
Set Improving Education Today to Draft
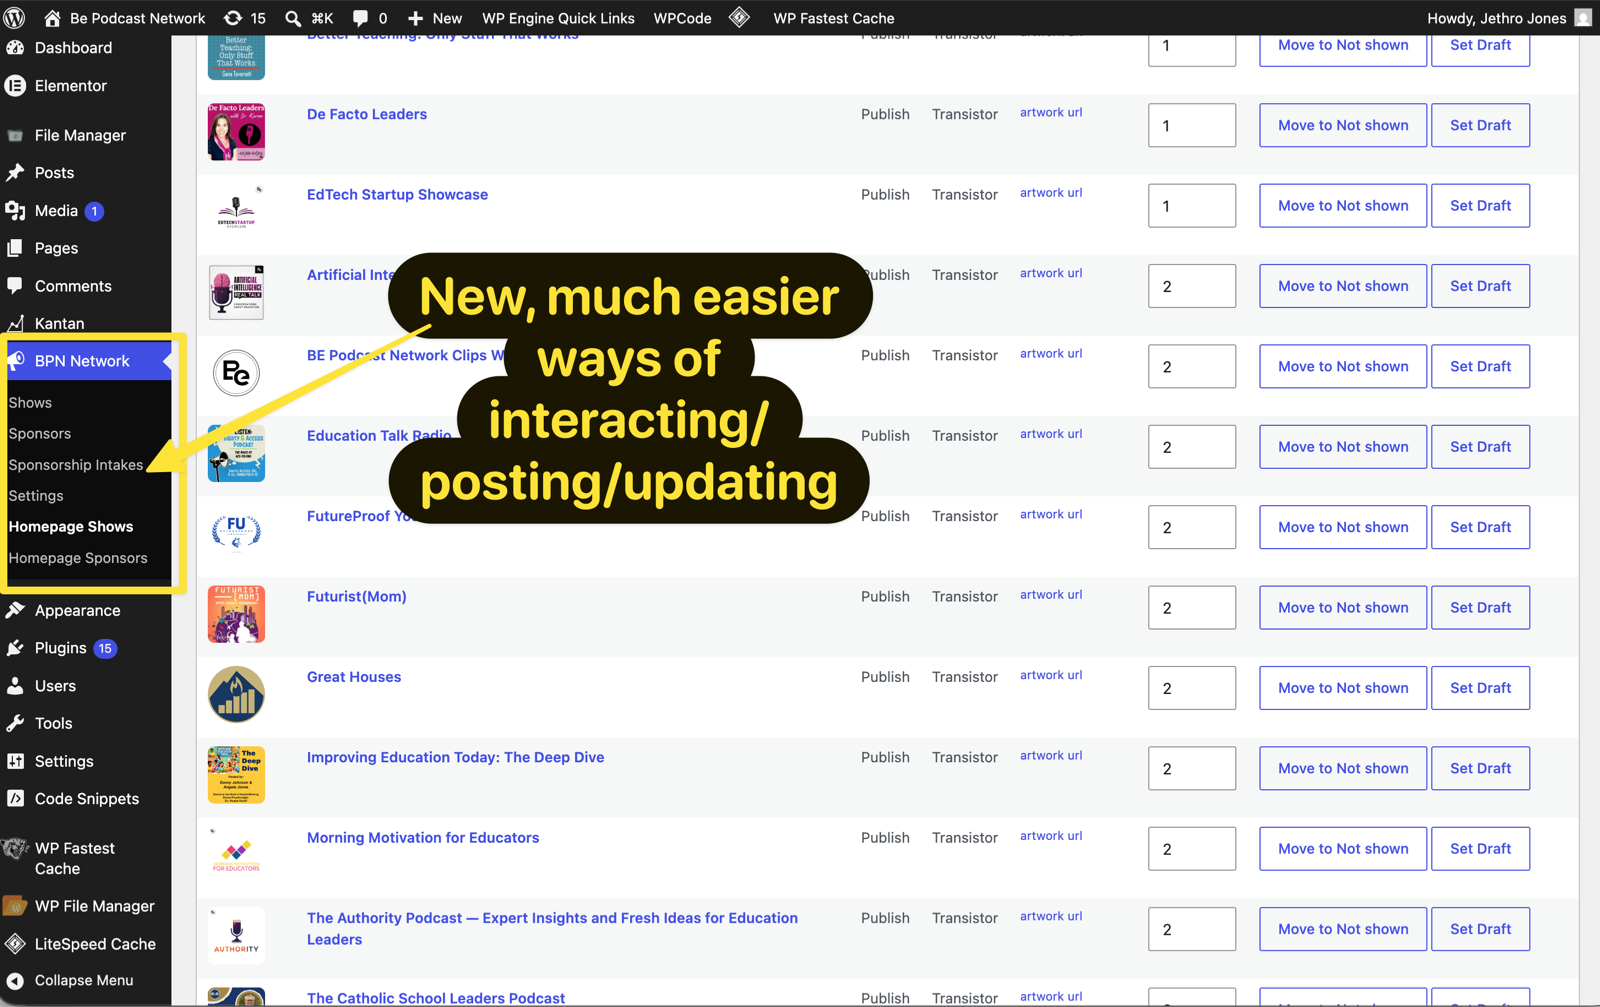pos(1480,768)
